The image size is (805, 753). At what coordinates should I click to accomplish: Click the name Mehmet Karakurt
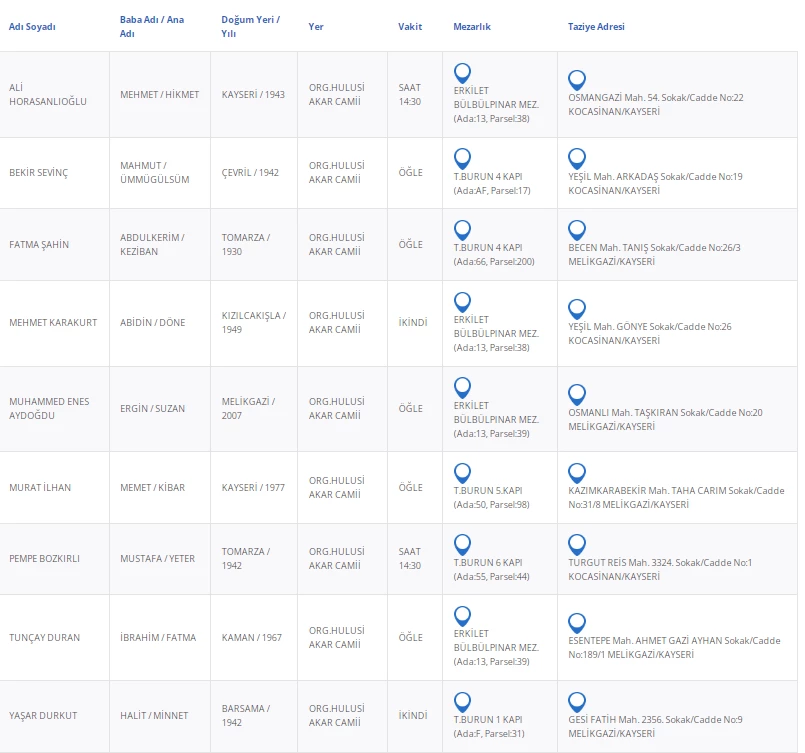pyautogui.click(x=53, y=323)
